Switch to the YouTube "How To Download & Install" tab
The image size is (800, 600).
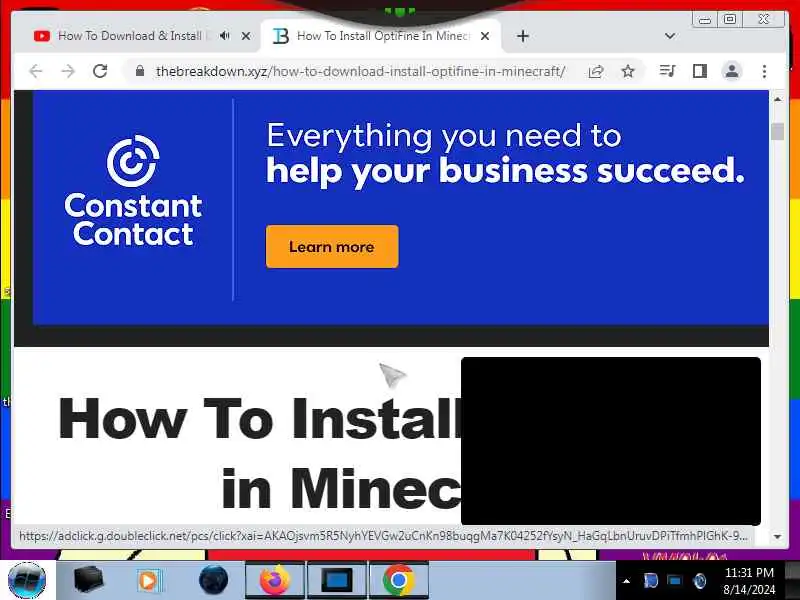point(128,36)
